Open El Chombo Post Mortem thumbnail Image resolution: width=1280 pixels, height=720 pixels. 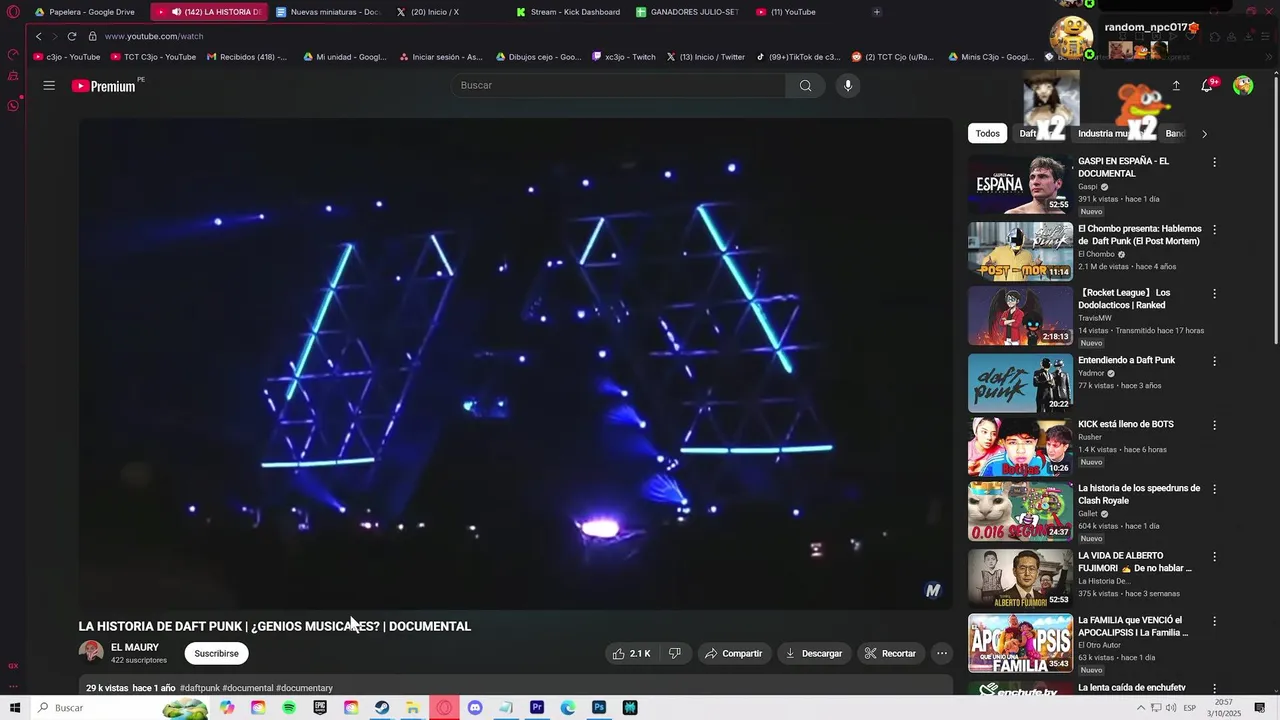click(x=1020, y=251)
